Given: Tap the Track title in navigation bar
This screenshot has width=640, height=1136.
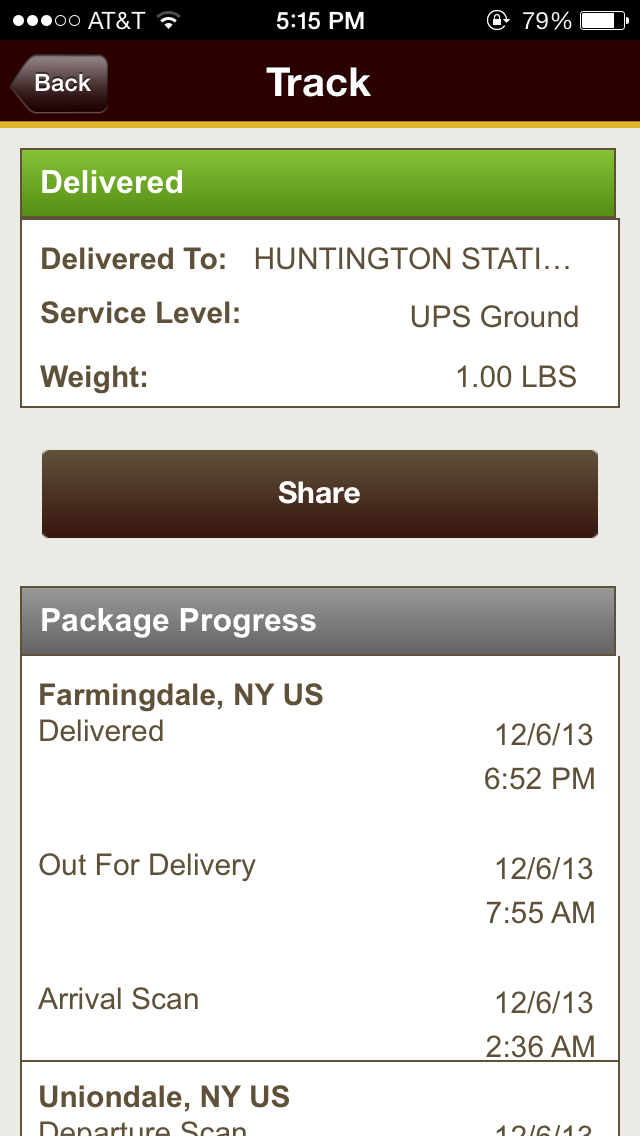Looking at the screenshot, I should point(319,83).
